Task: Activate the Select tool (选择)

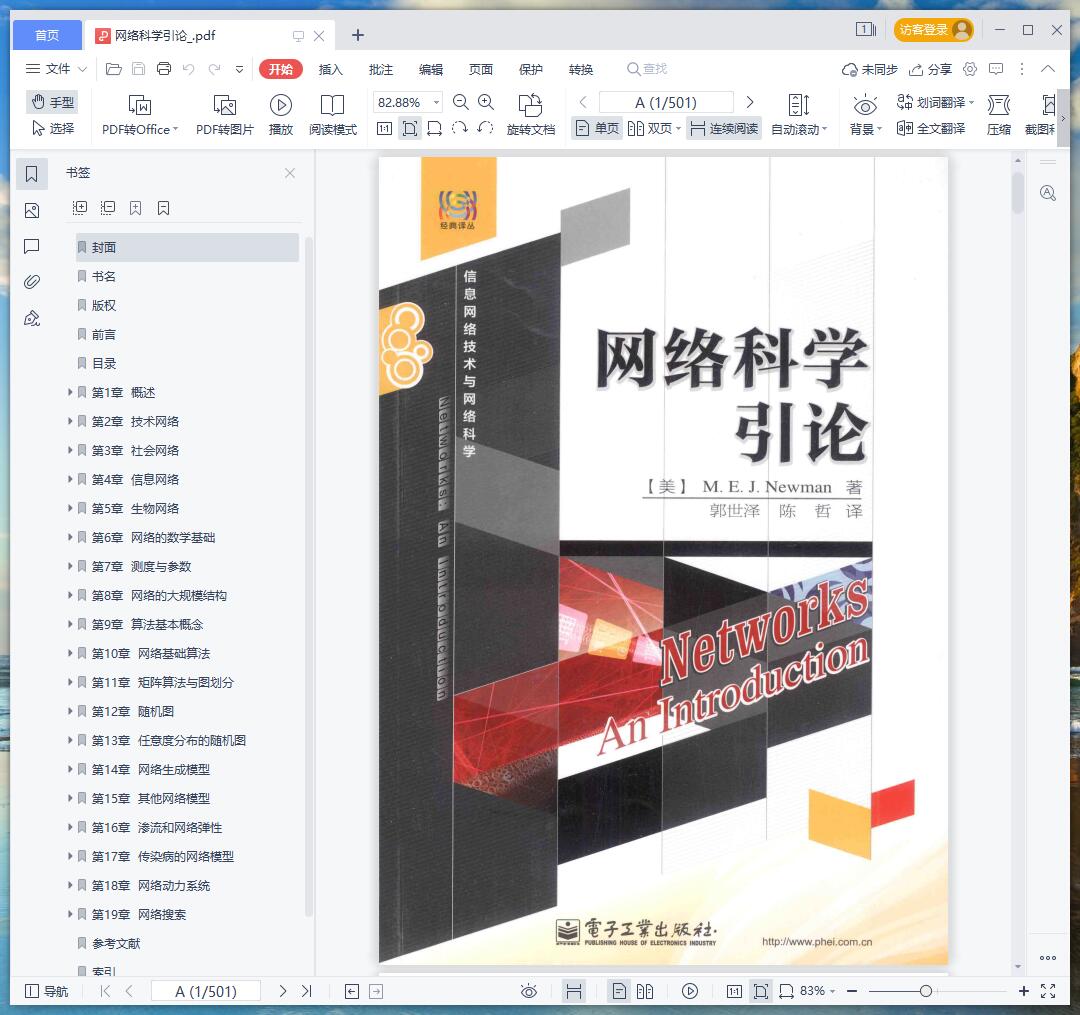Action: (53, 128)
